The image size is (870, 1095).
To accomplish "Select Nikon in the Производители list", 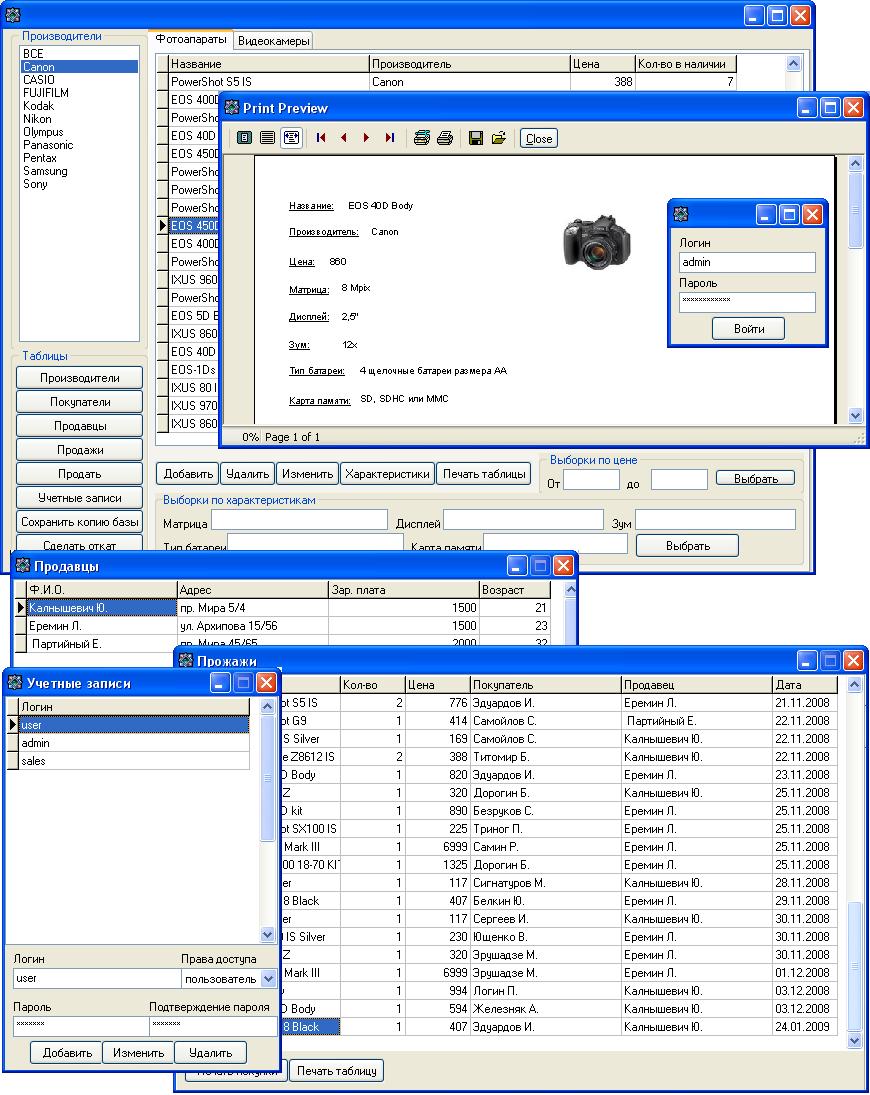I will click(x=79, y=119).
